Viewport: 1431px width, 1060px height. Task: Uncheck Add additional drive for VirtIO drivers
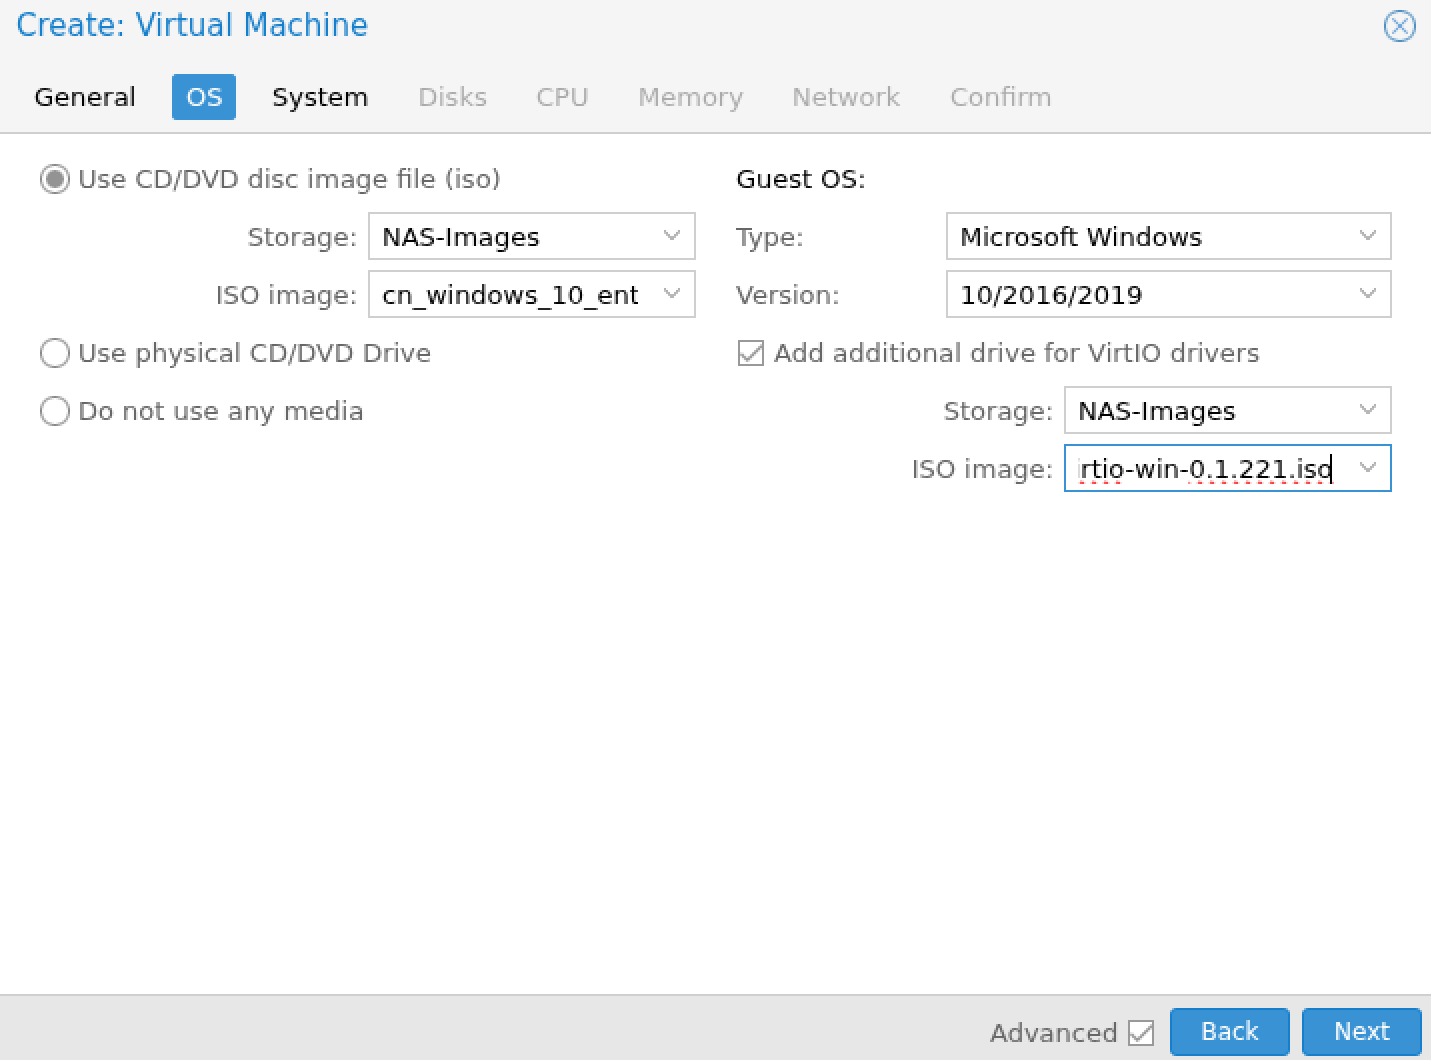pyautogui.click(x=751, y=353)
